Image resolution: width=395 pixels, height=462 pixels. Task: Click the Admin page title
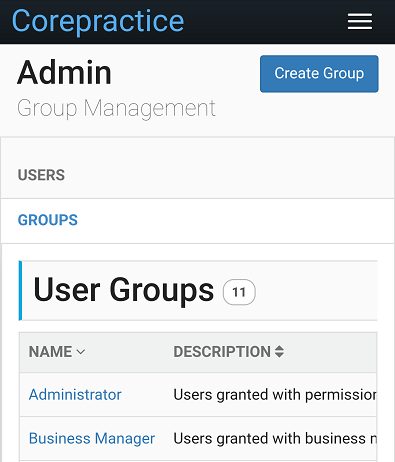64,73
